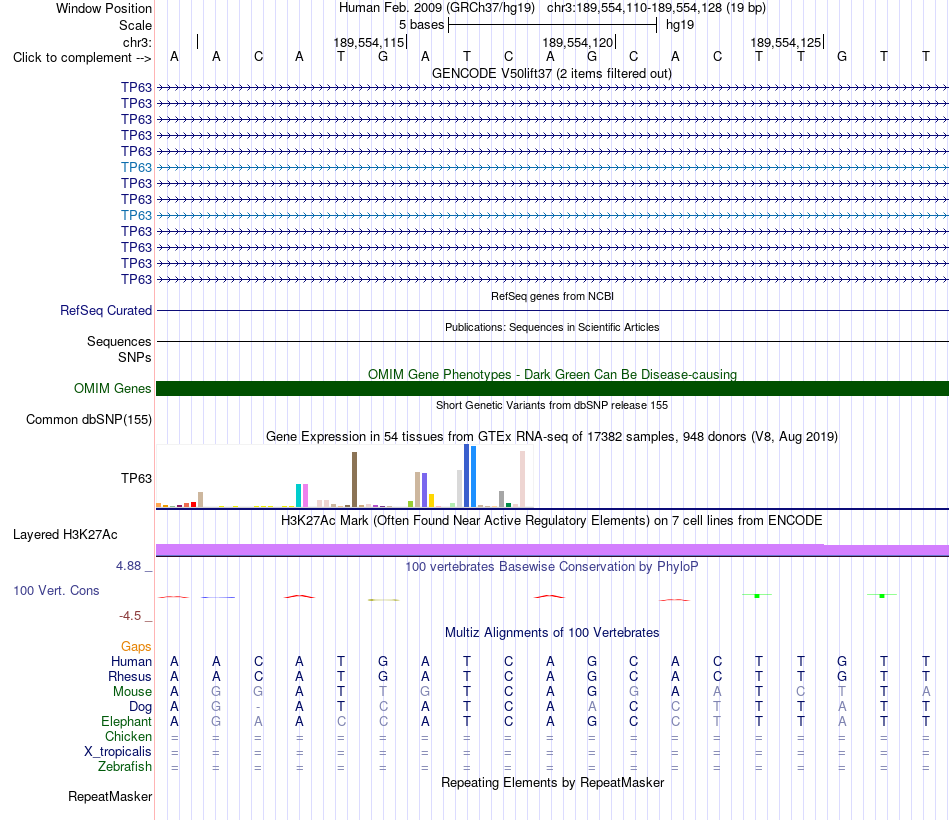The image size is (950, 820).
Task: Click the orange Gaps label
Action: pyautogui.click(x=136, y=647)
